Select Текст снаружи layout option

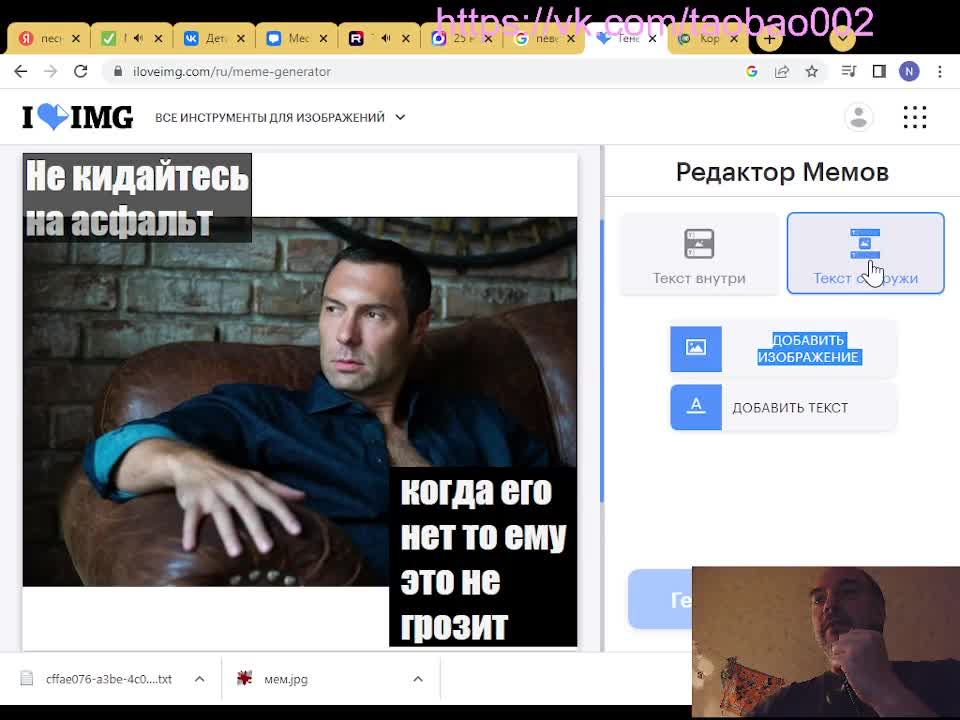[865, 253]
